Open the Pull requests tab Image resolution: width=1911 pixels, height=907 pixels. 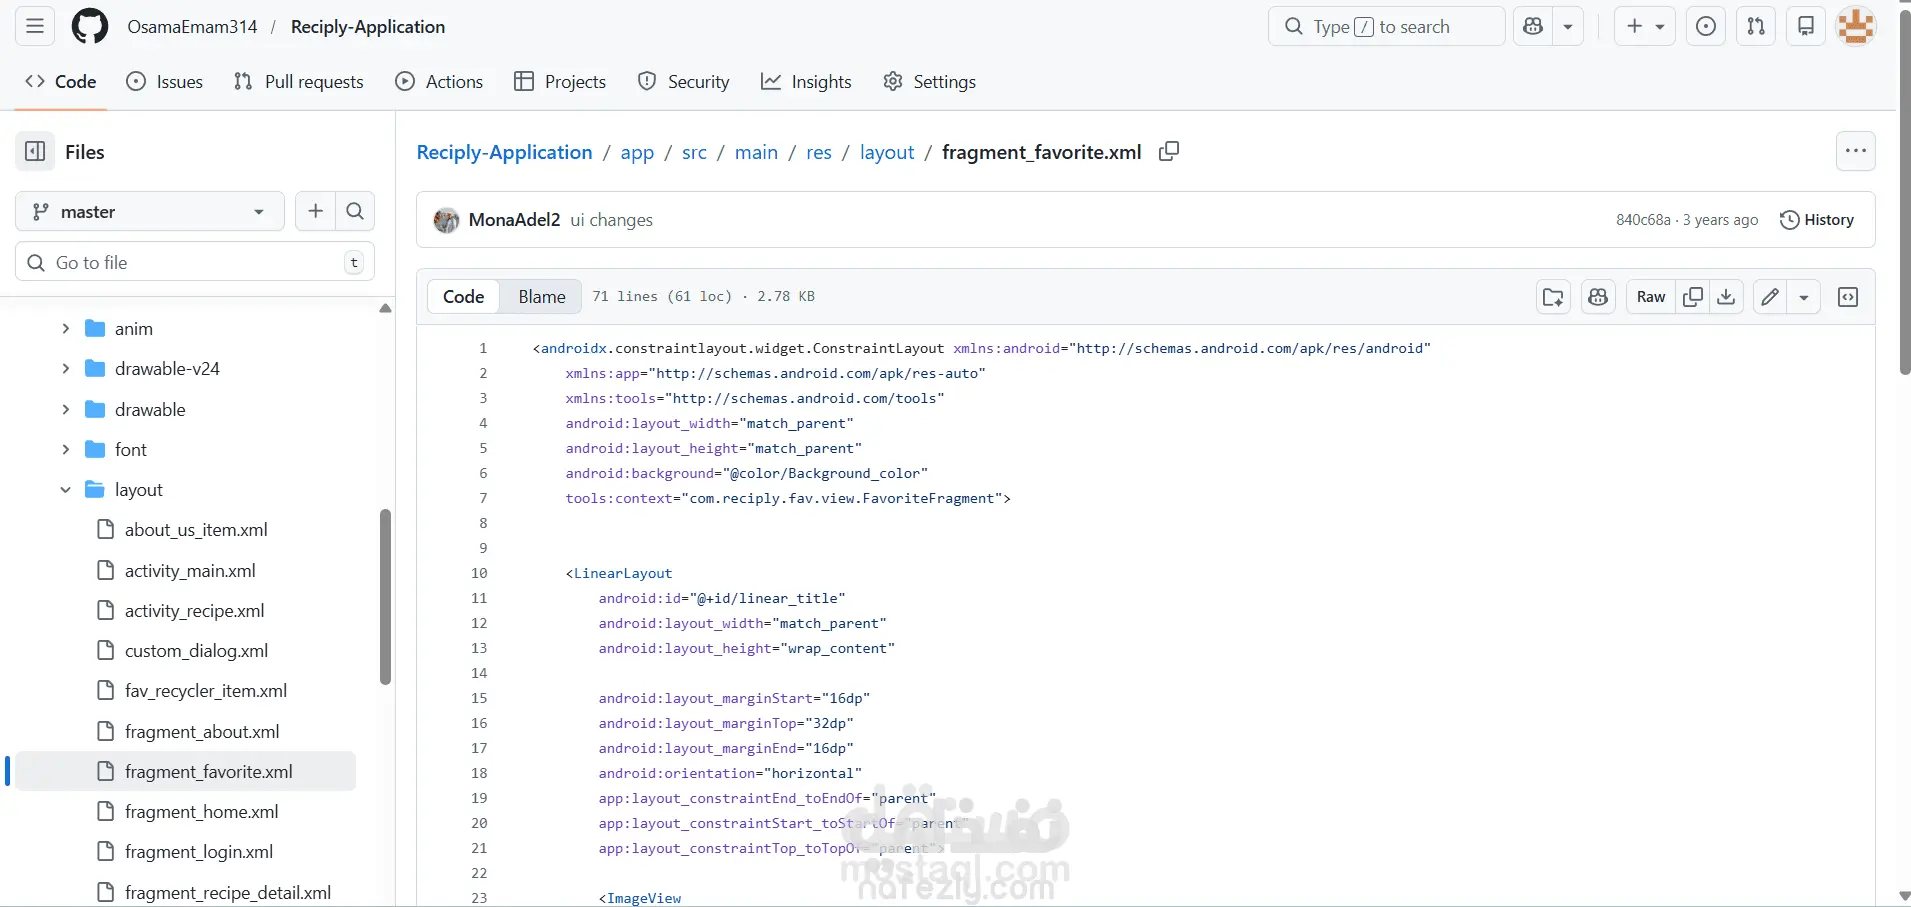298,81
